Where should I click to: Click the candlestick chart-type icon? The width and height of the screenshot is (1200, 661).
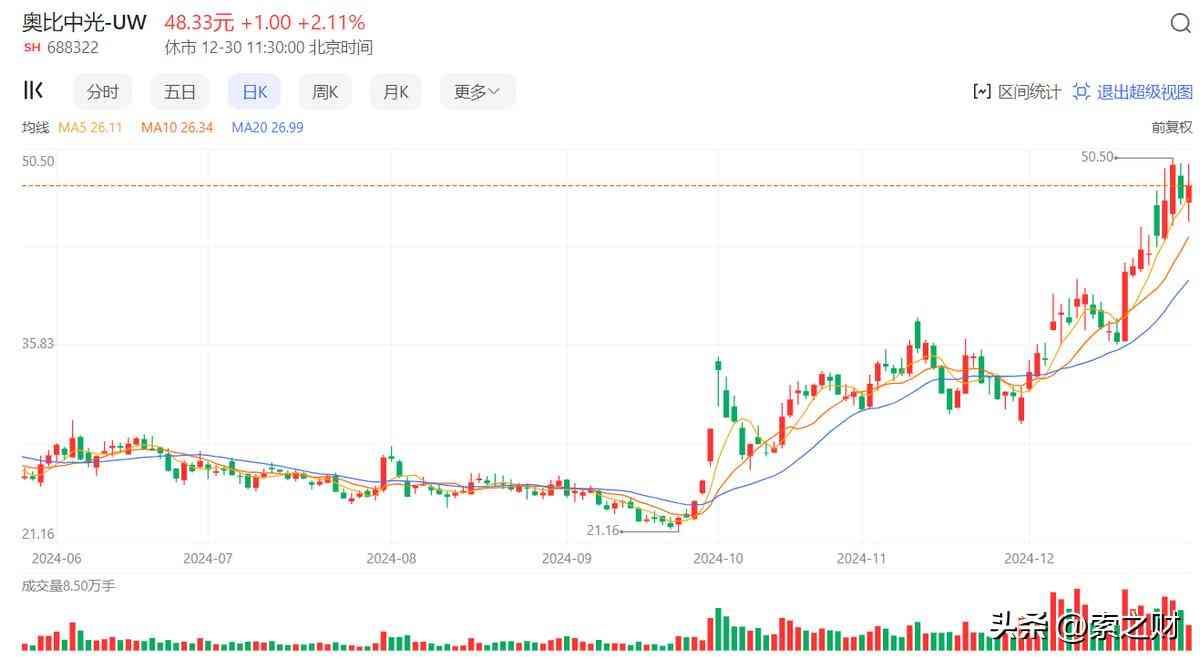click(33, 91)
